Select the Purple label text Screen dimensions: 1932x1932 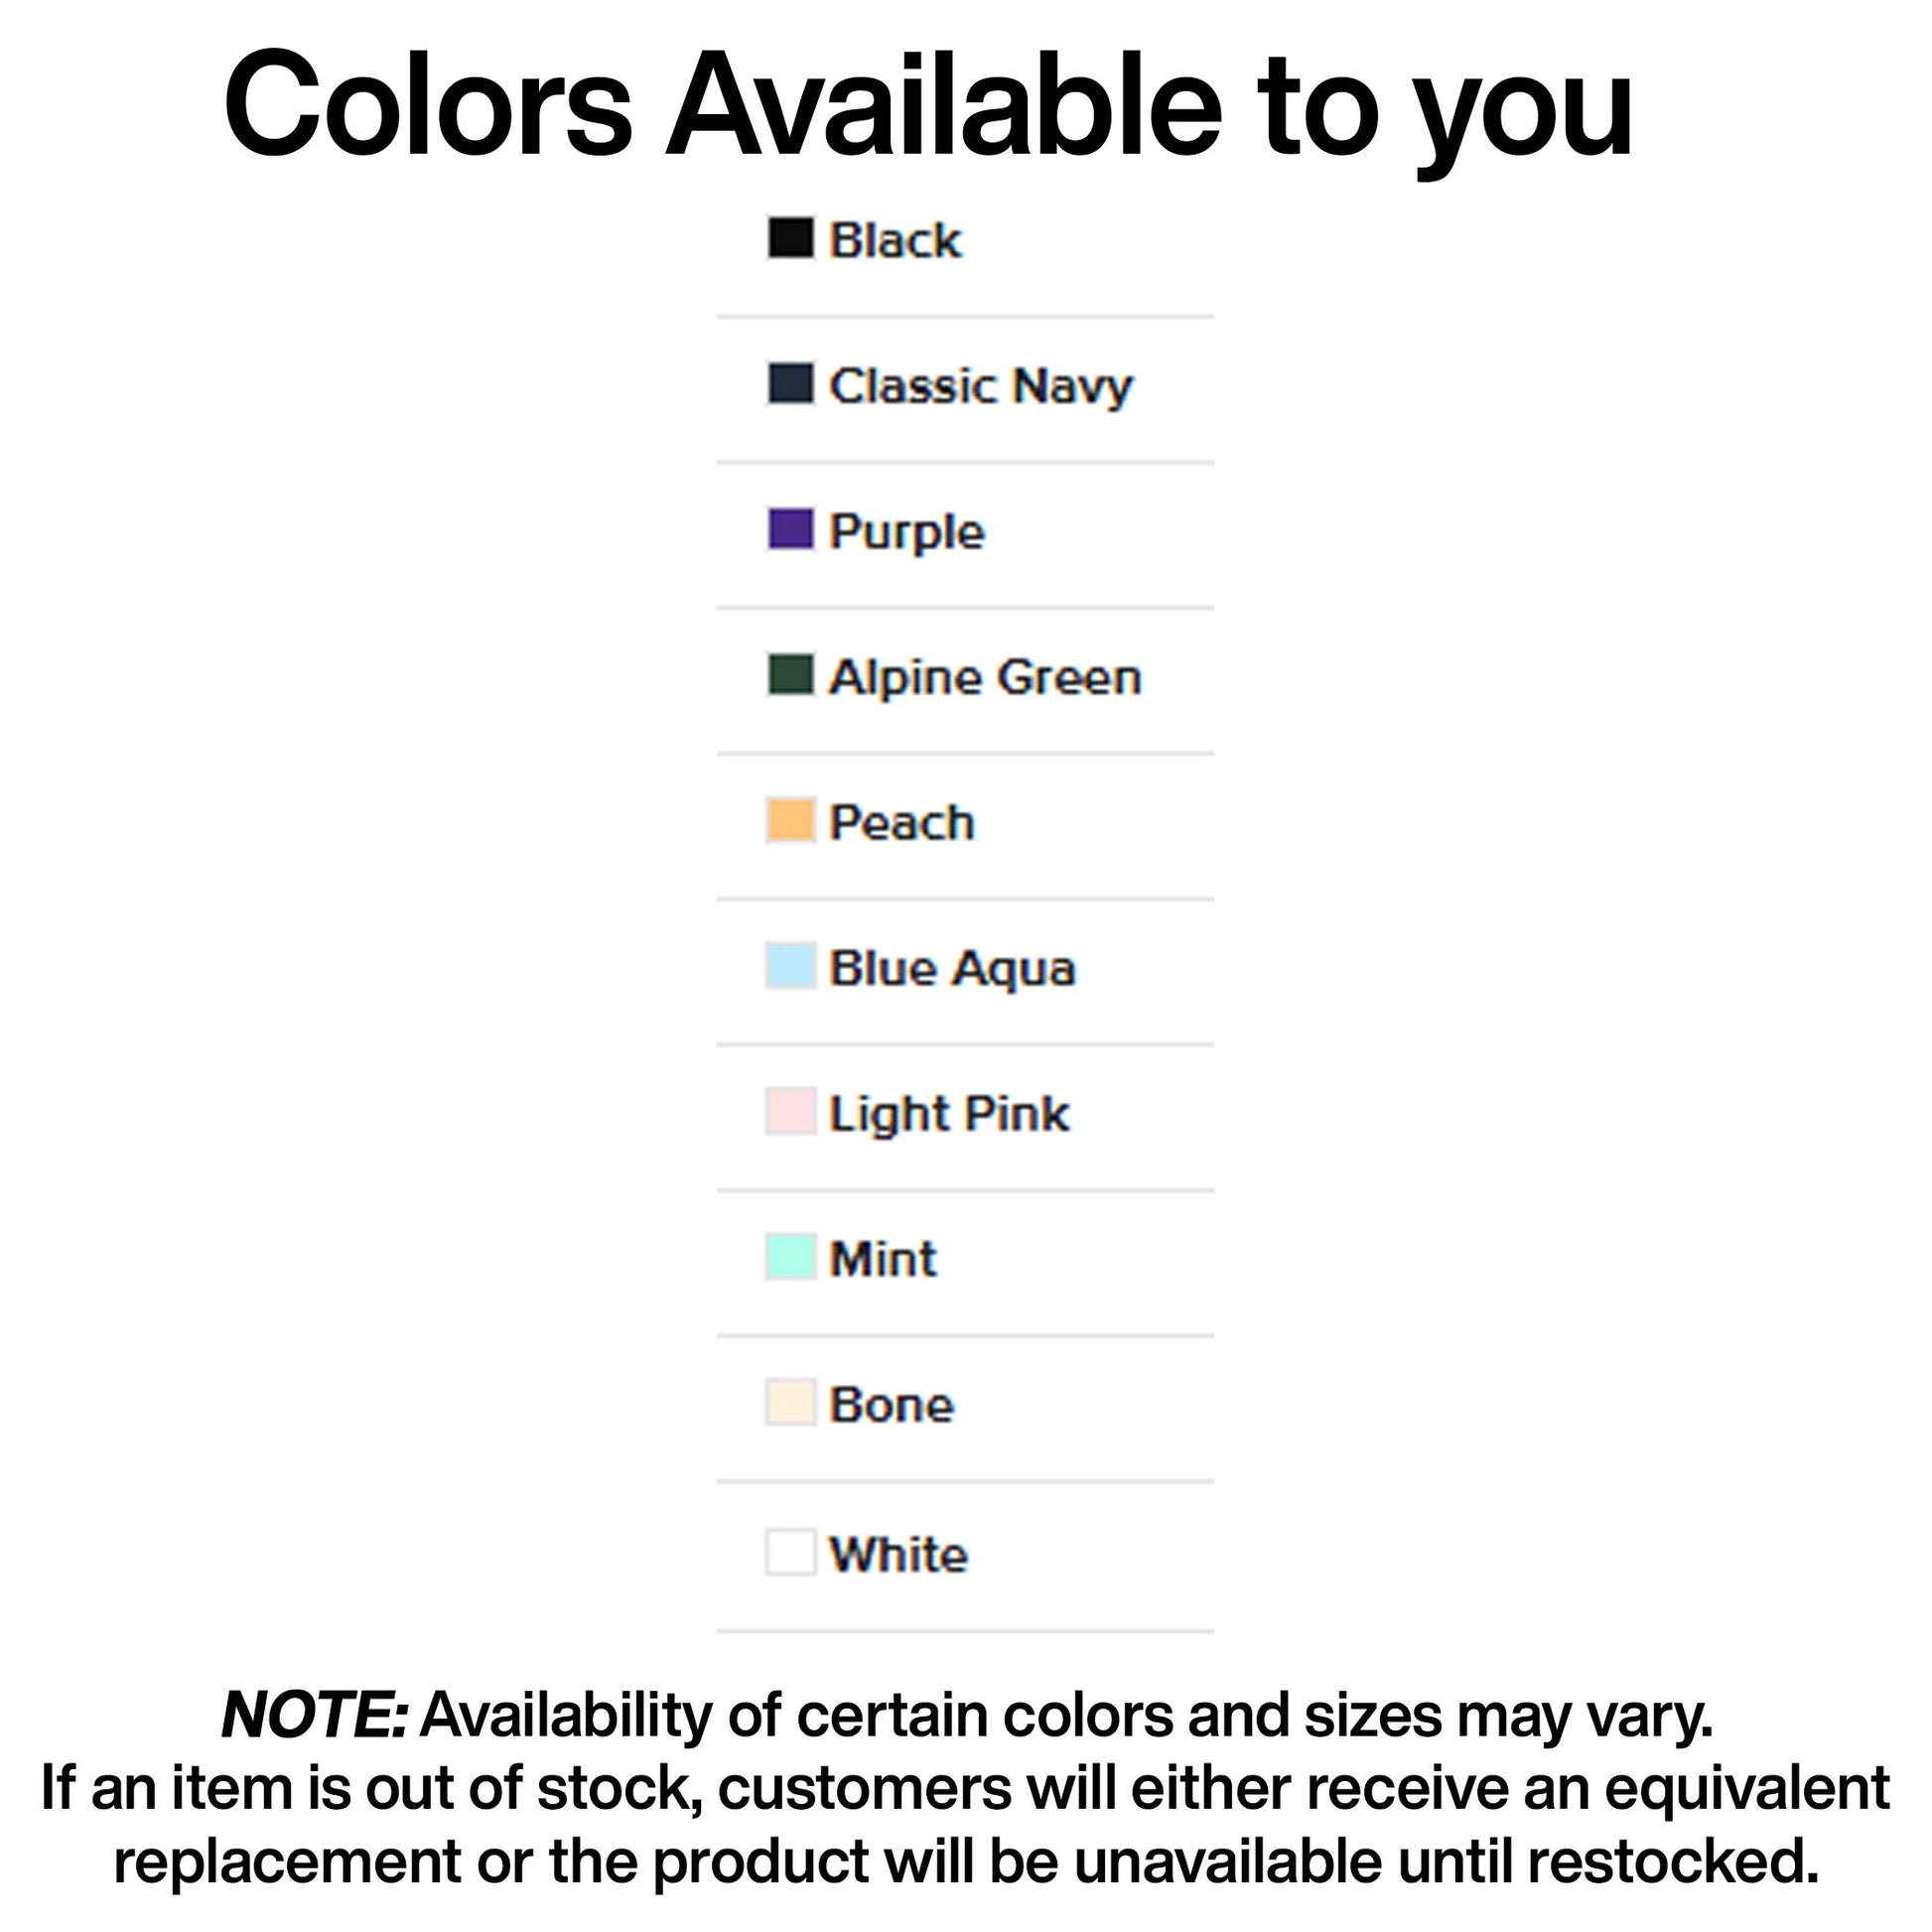(x=906, y=531)
